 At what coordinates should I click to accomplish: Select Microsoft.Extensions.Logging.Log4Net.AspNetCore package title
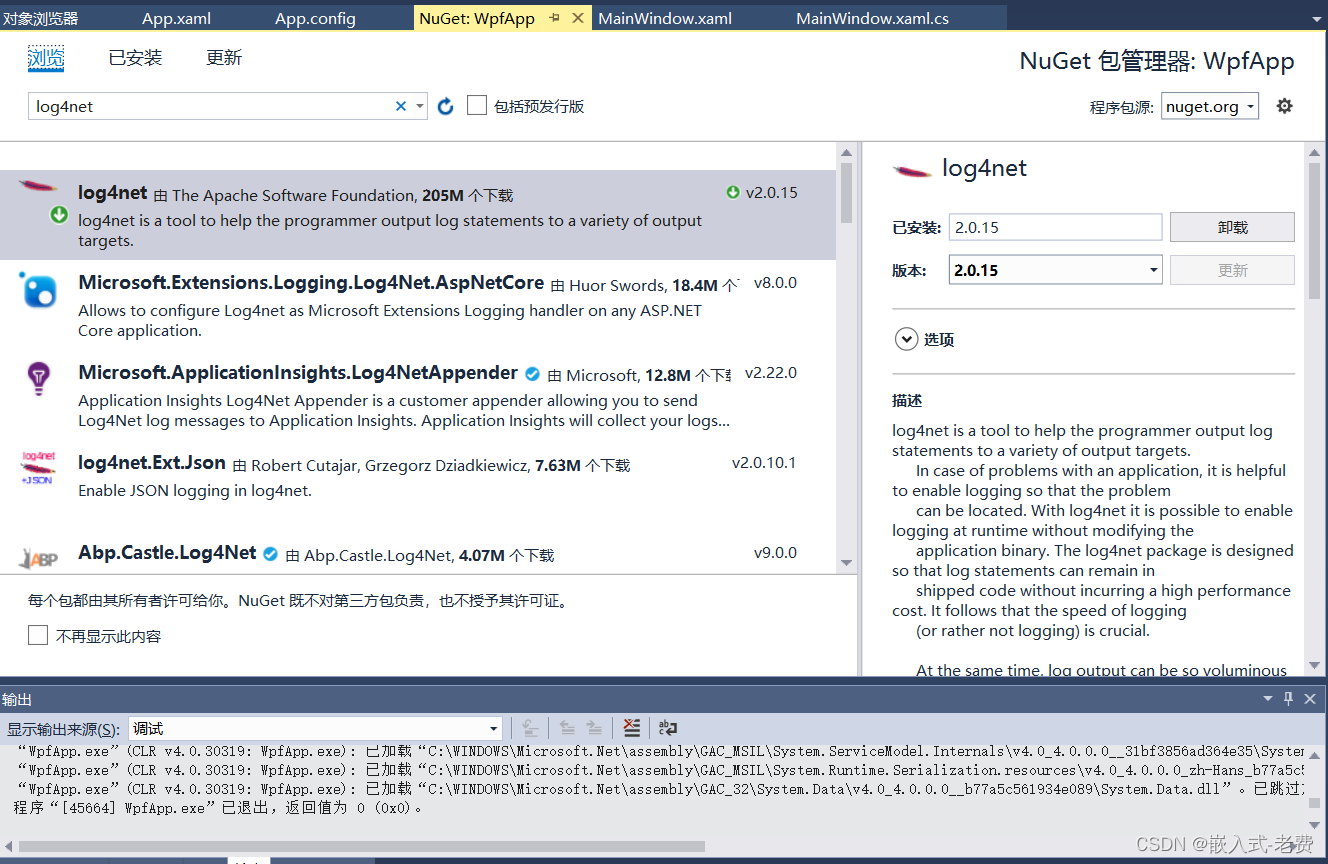pyautogui.click(x=311, y=283)
